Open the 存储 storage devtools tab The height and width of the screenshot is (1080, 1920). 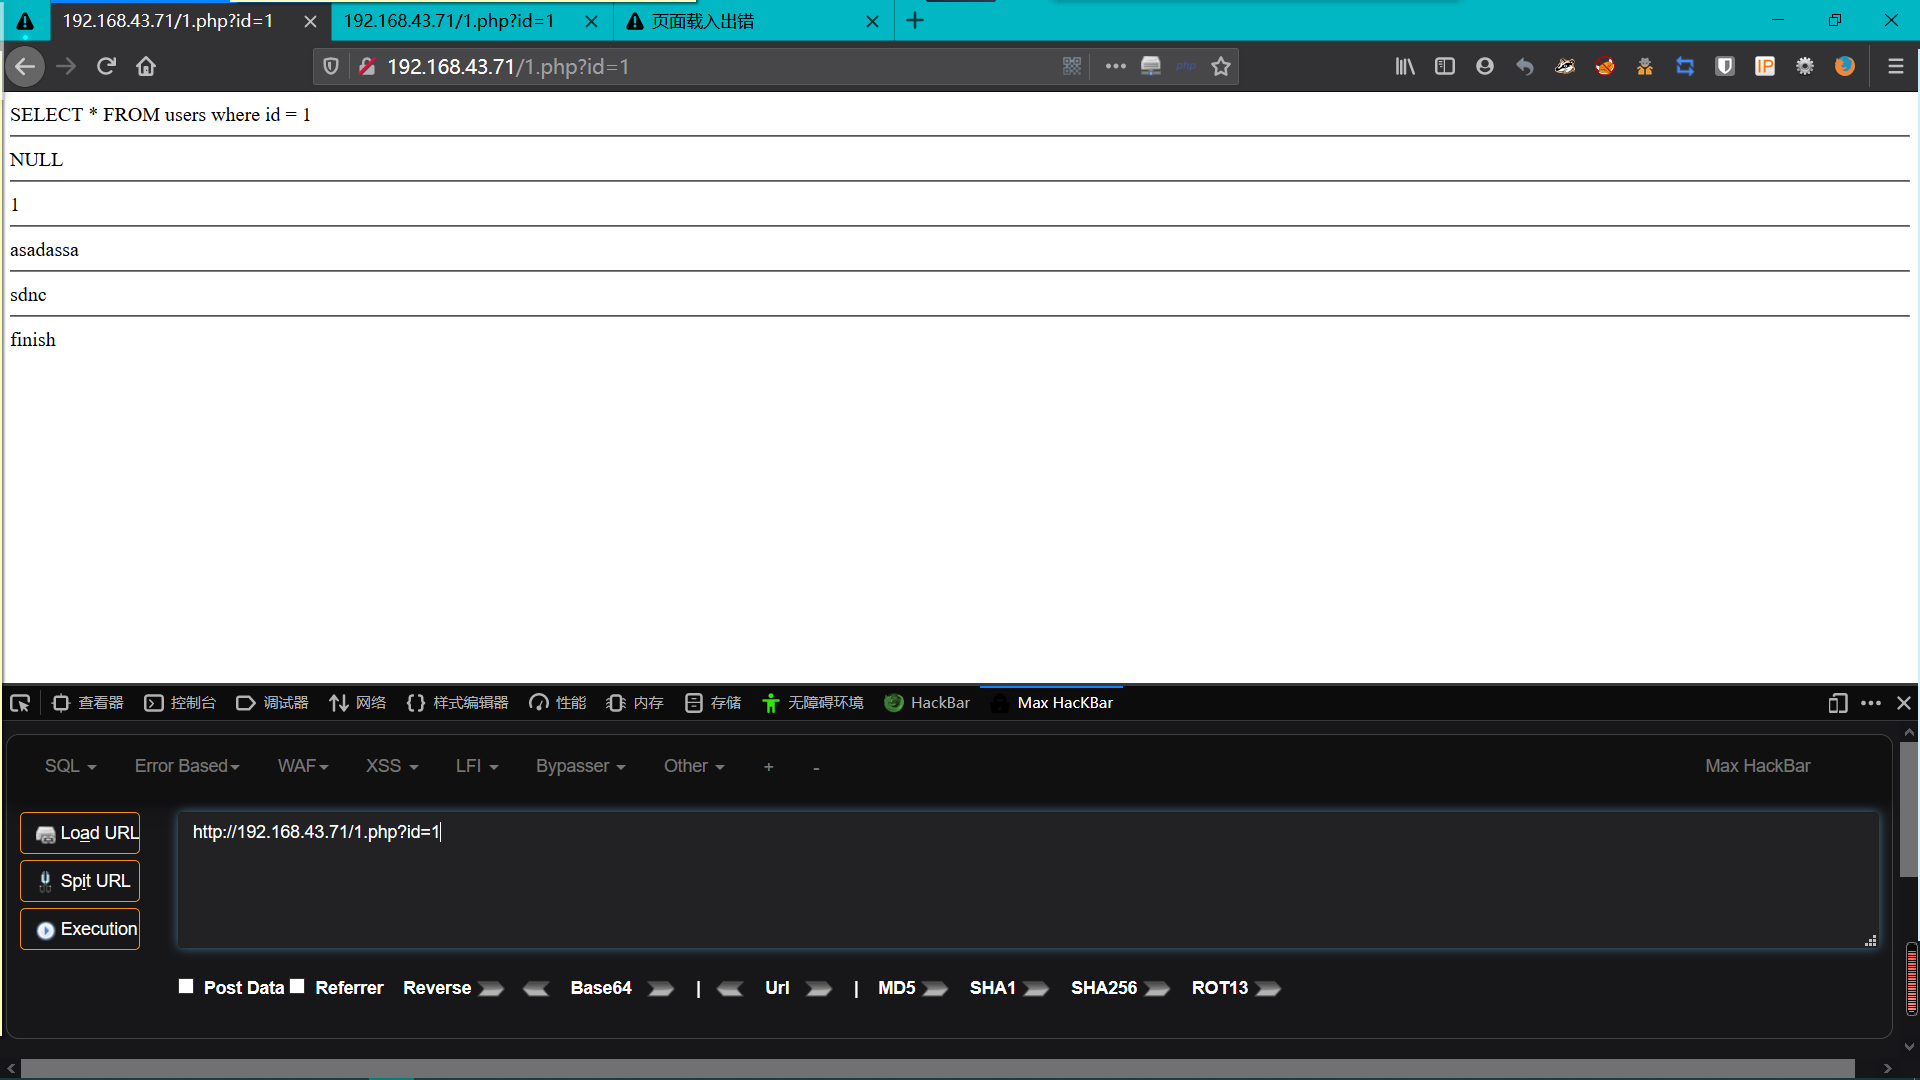(x=714, y=703)
